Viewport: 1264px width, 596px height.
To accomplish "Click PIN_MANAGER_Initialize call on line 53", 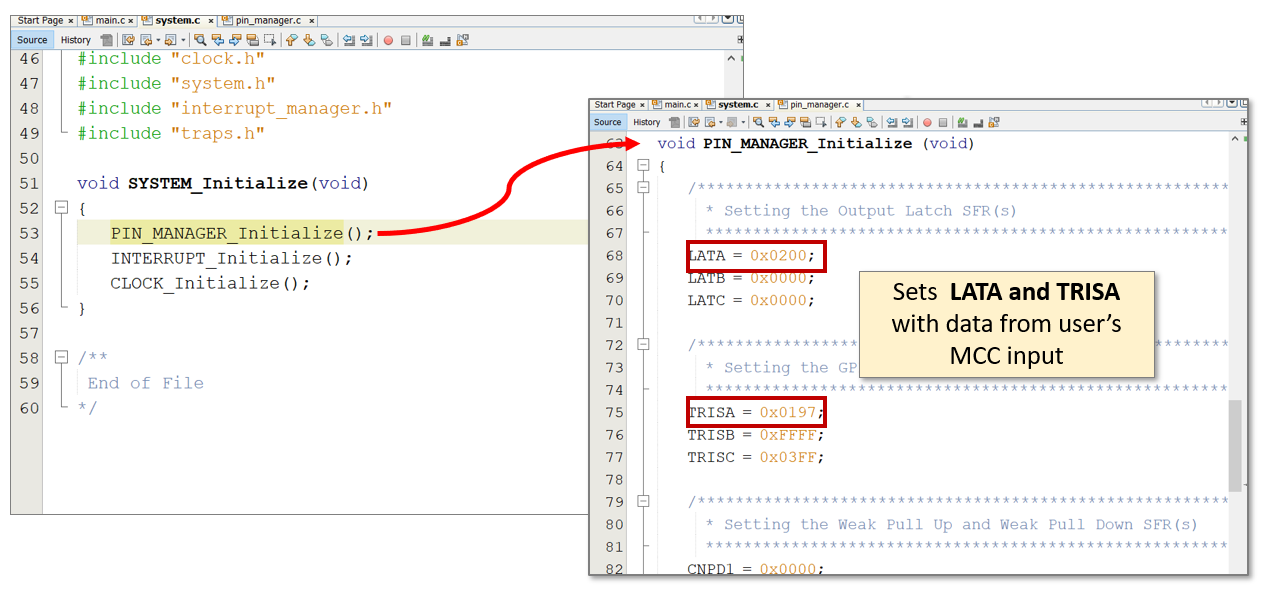I will (227, 233).
